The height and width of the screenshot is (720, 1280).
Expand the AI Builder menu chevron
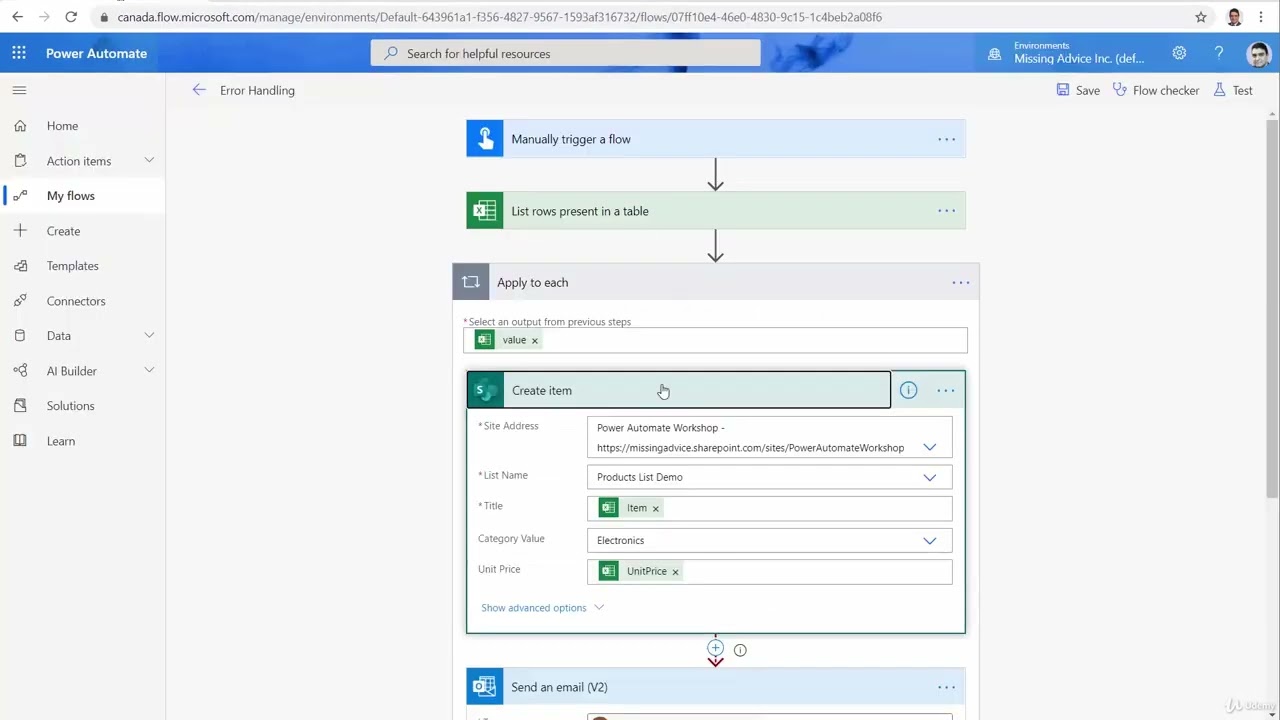pos(149,370)
